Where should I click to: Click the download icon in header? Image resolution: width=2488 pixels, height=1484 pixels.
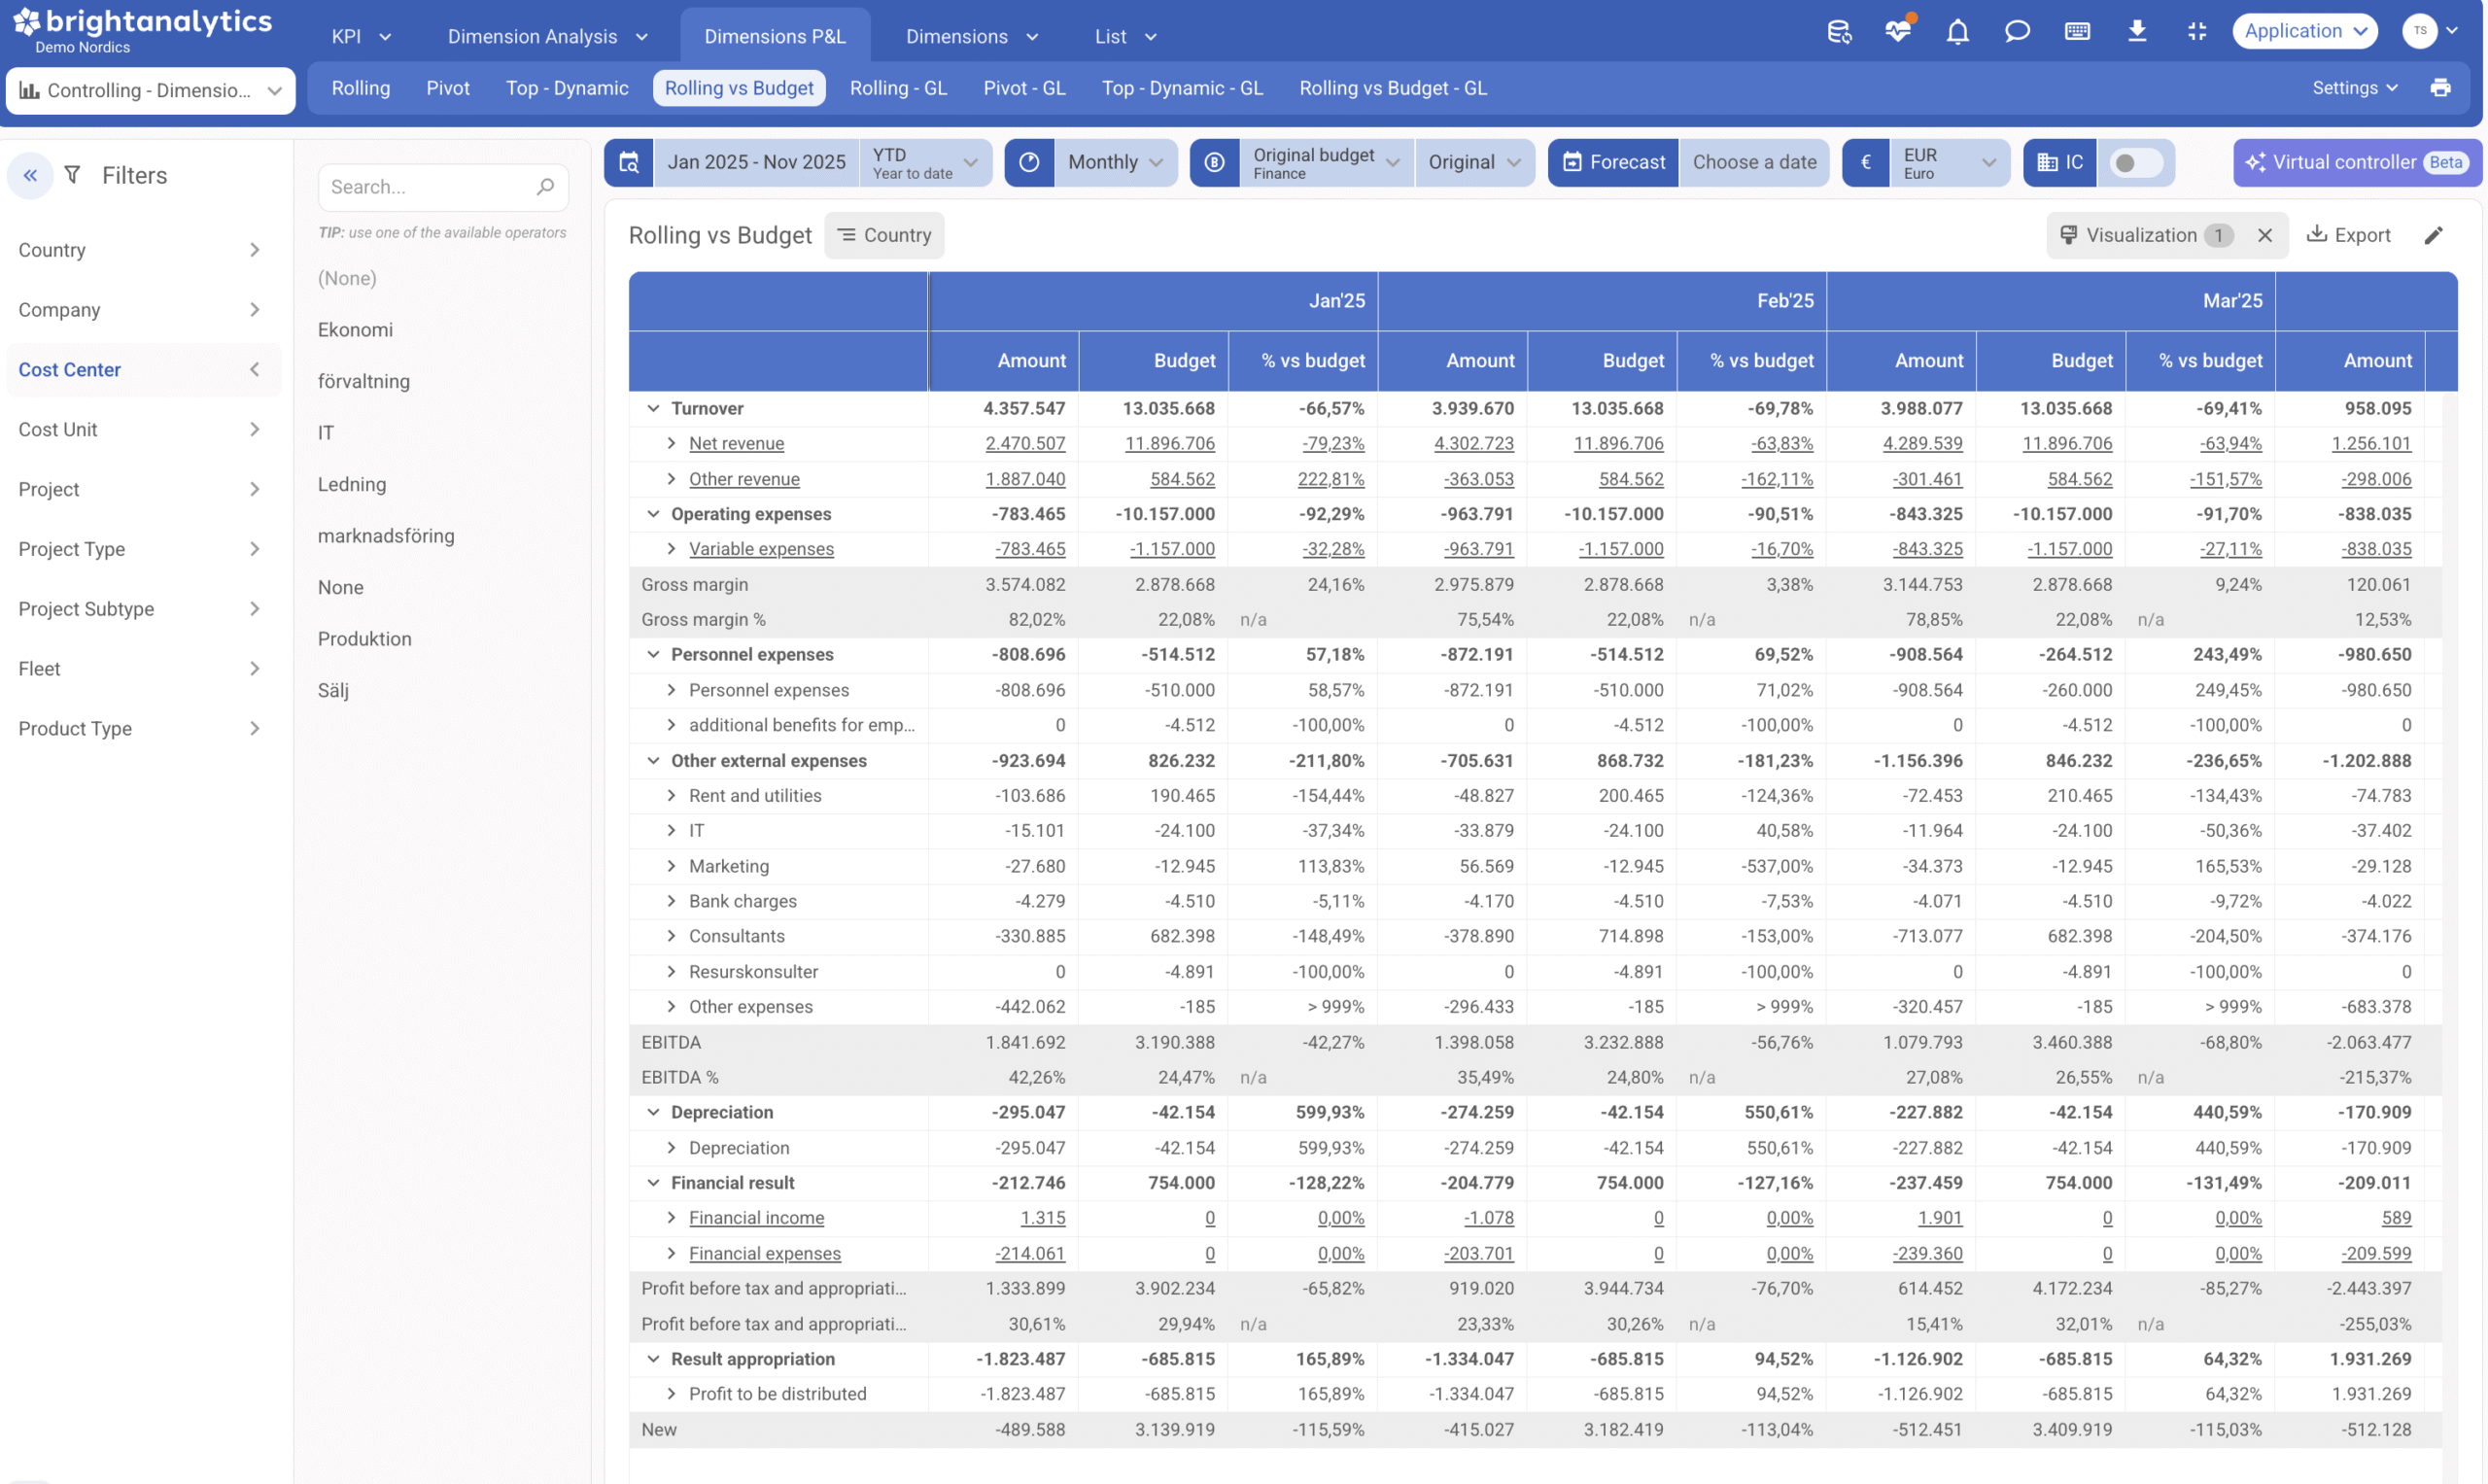(2136, 31)
